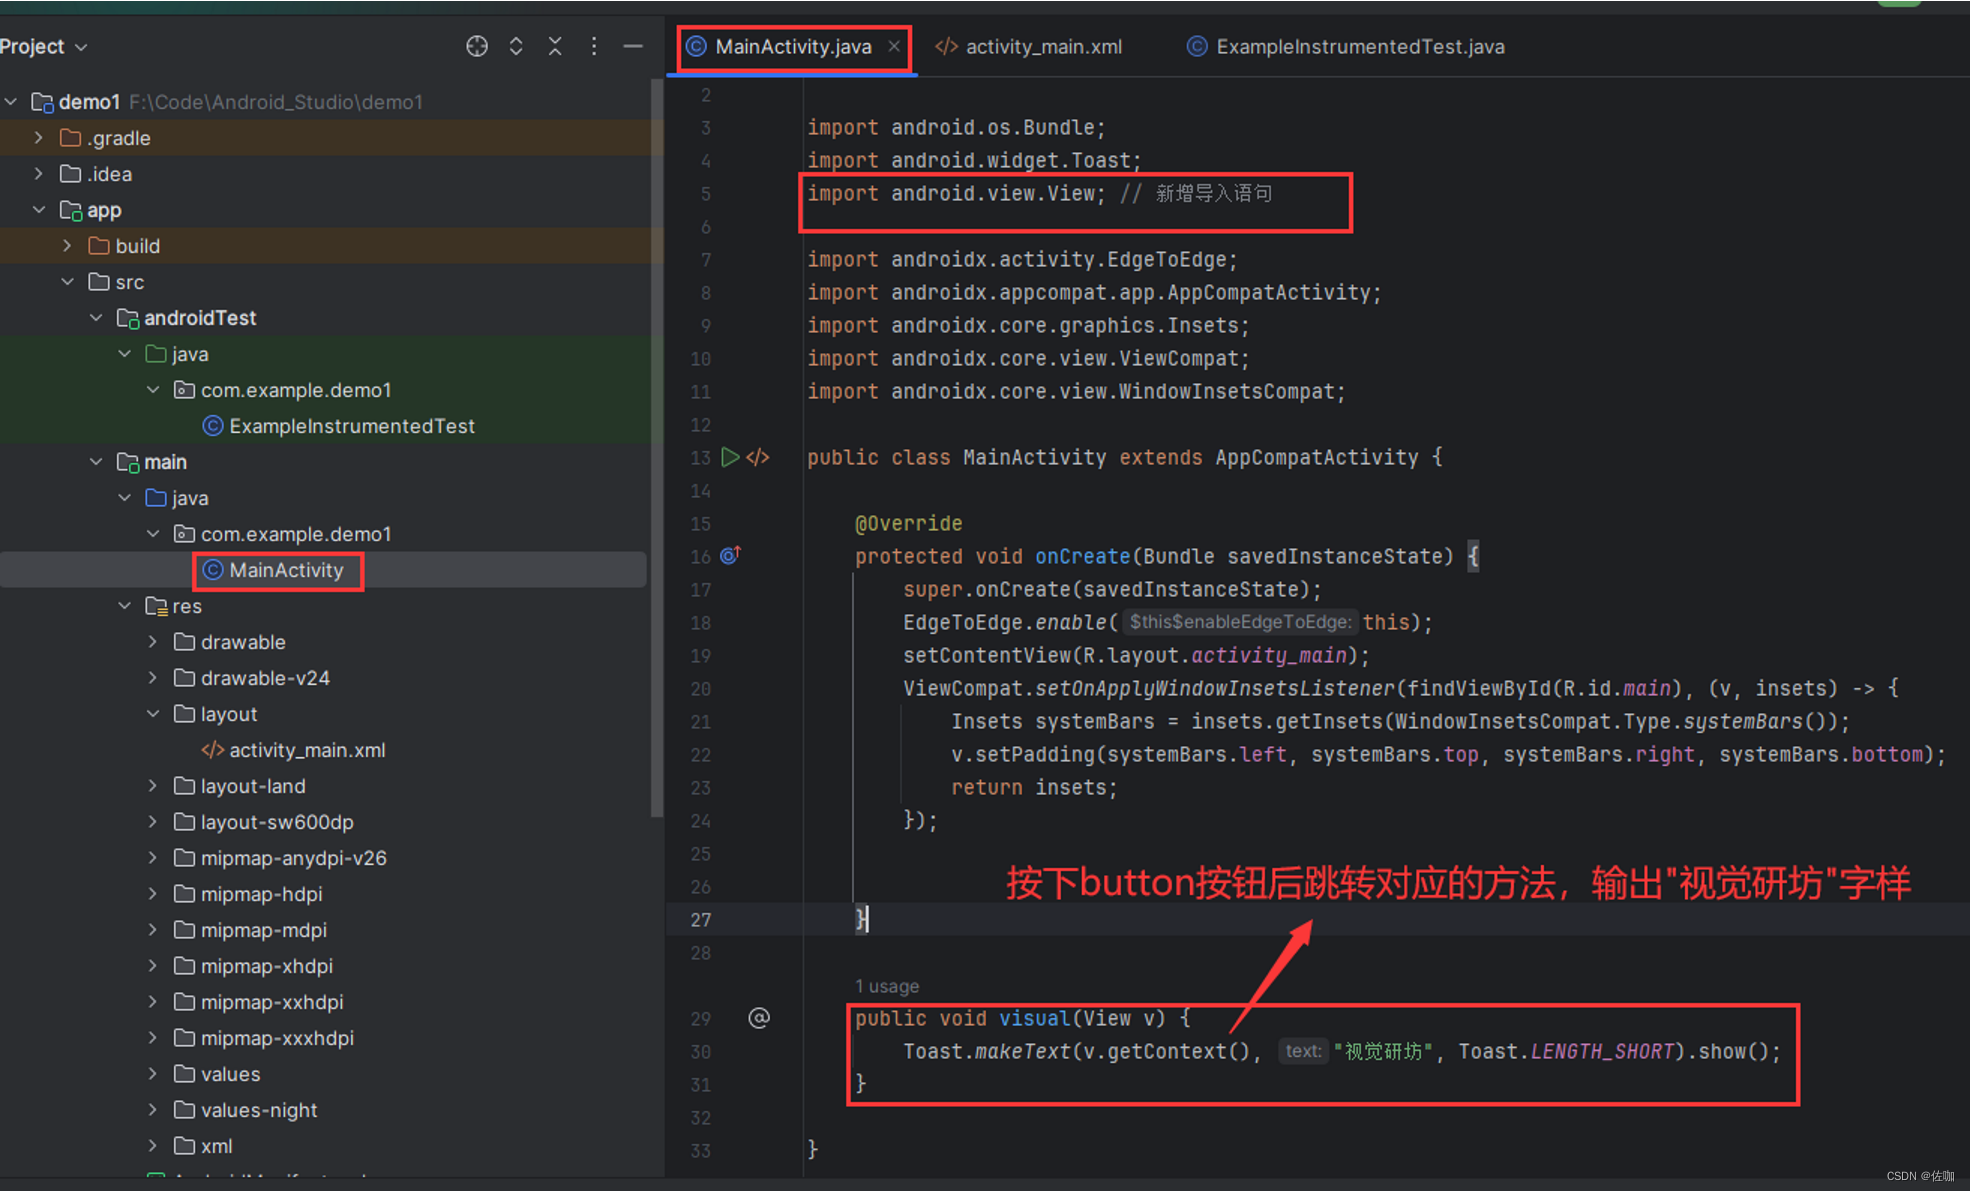Expand the drawable-v24 folder

153,678
